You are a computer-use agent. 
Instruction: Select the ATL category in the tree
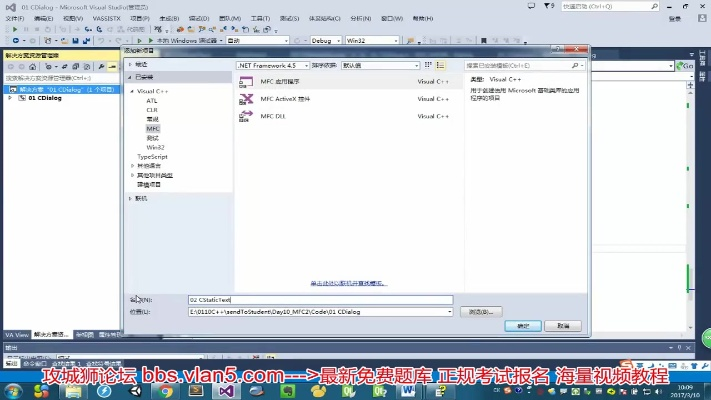pyautogui.click(x=152, y=101)
